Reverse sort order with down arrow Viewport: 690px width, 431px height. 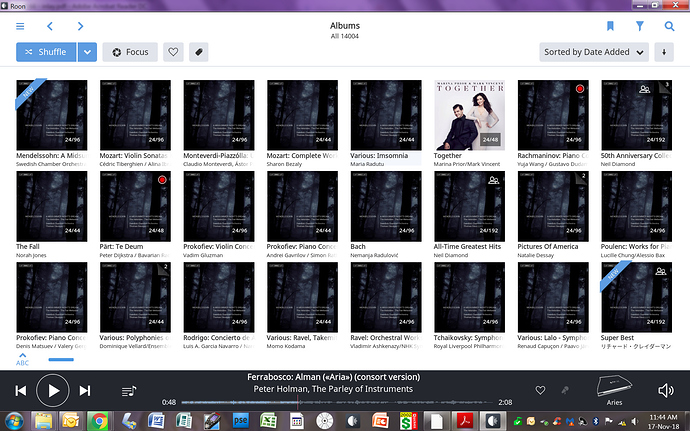tap(664, 52)
